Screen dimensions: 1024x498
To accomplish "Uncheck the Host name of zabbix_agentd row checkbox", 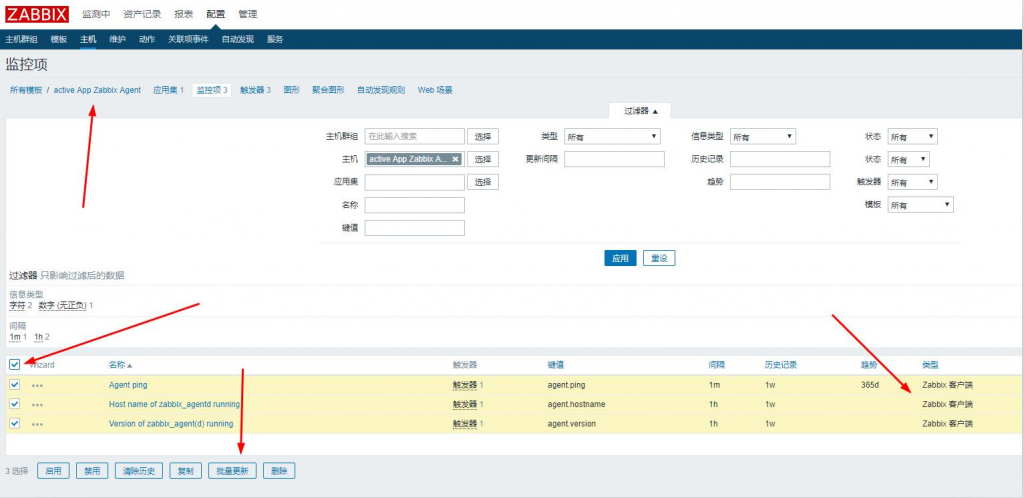I will point(14,404).
